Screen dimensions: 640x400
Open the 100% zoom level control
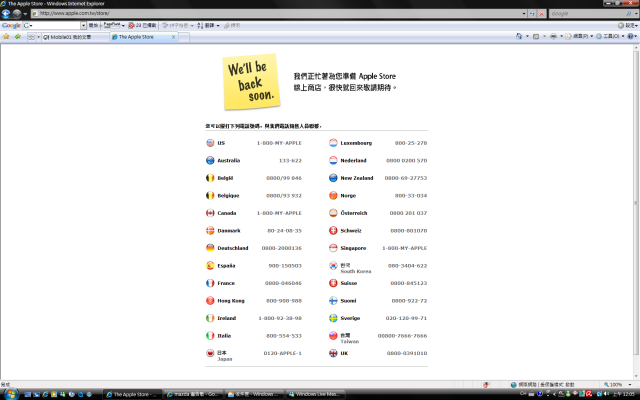[x=619, y=384]
